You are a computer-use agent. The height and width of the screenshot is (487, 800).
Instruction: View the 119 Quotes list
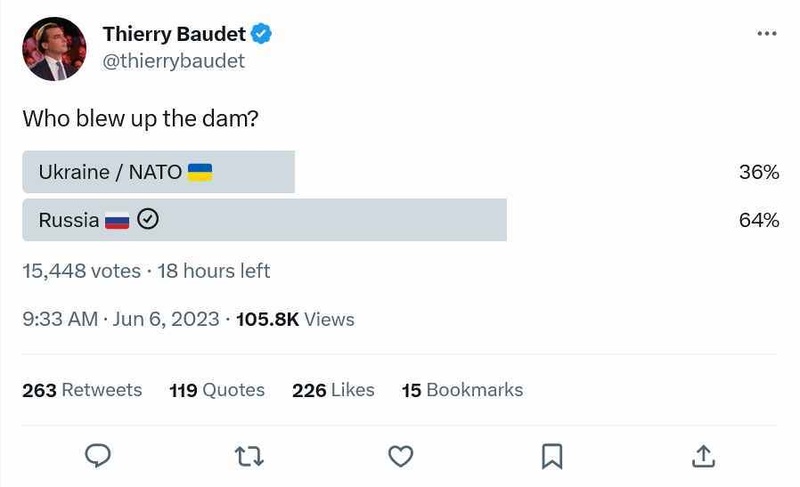tap(217, 390)
